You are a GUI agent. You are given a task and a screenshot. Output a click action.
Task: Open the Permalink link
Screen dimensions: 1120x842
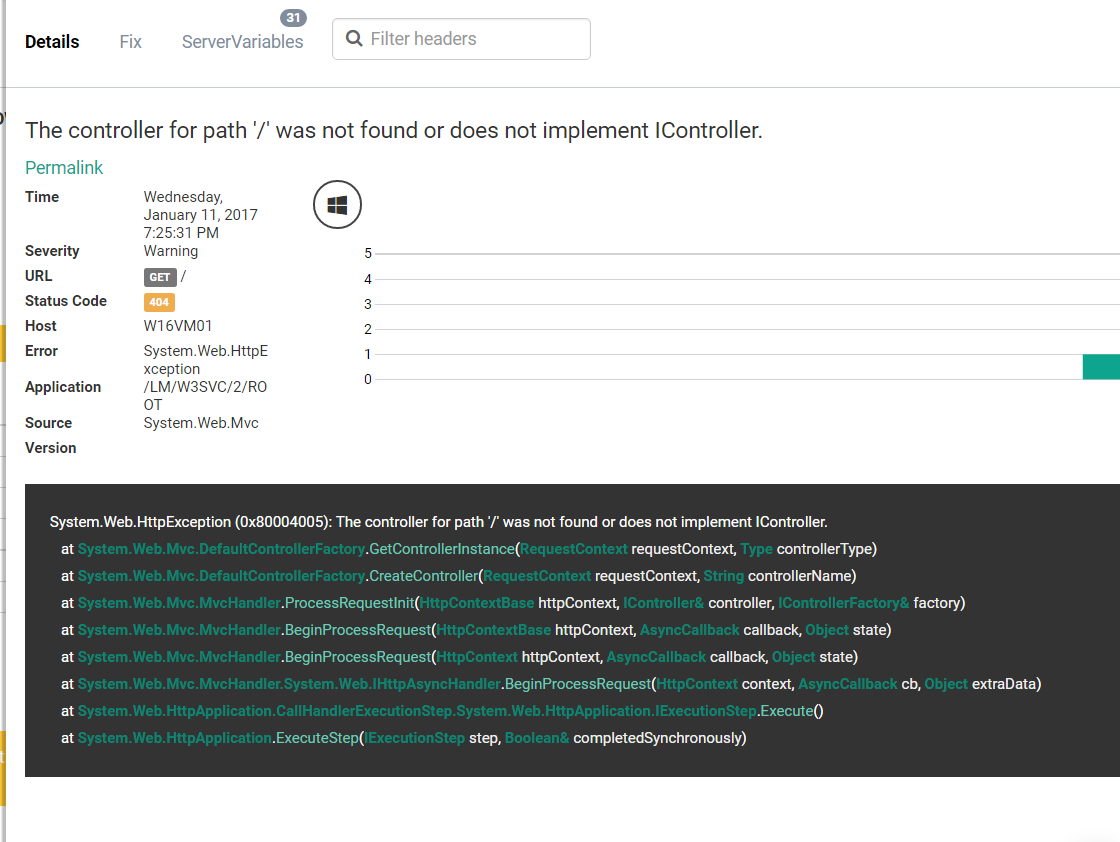pos(64,168)
